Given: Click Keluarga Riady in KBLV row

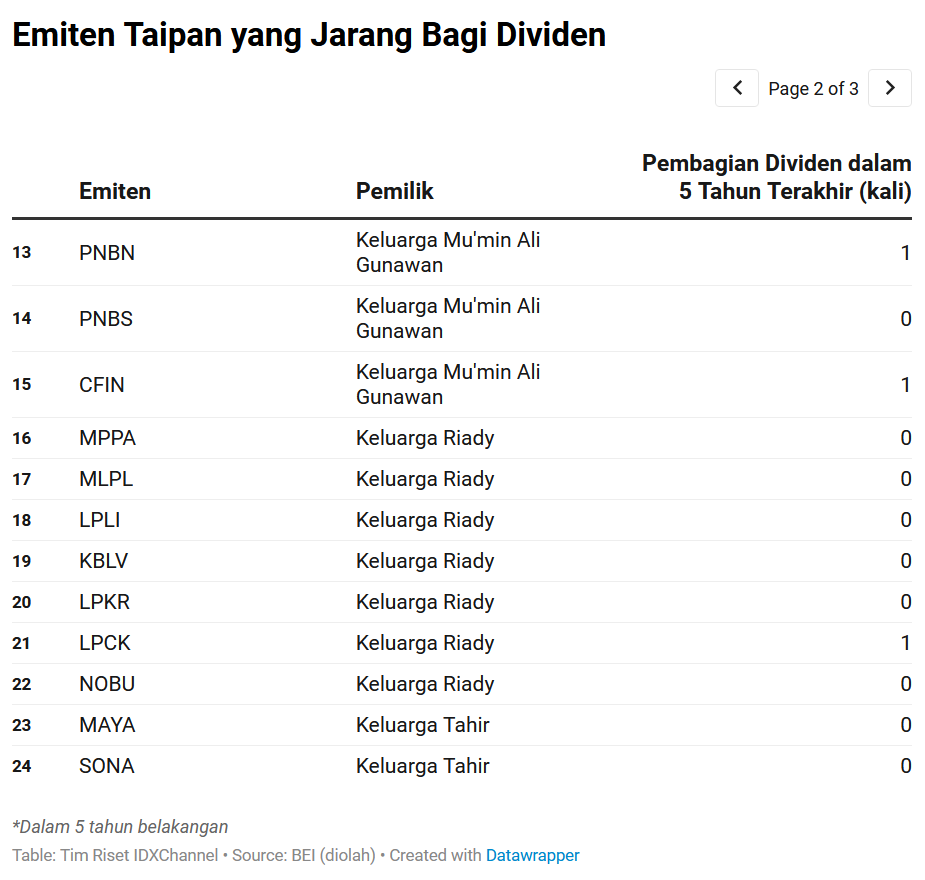Looking at the screenshot, I should pyautogui.click(x=425, y=561).
